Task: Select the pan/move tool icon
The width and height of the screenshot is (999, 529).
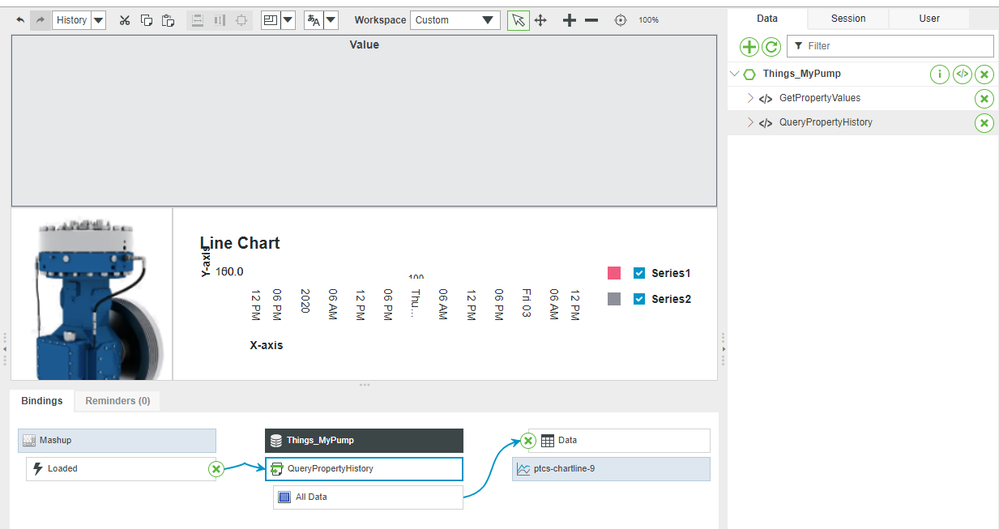Action: (541, 20)
